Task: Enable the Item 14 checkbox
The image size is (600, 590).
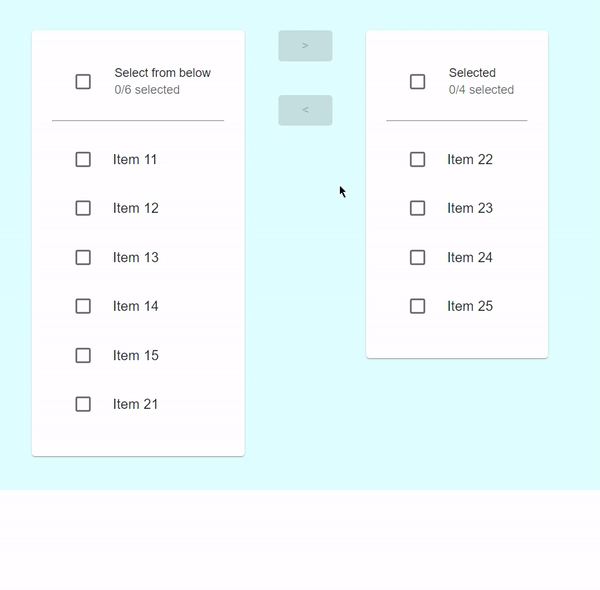Action: (83, 306)
